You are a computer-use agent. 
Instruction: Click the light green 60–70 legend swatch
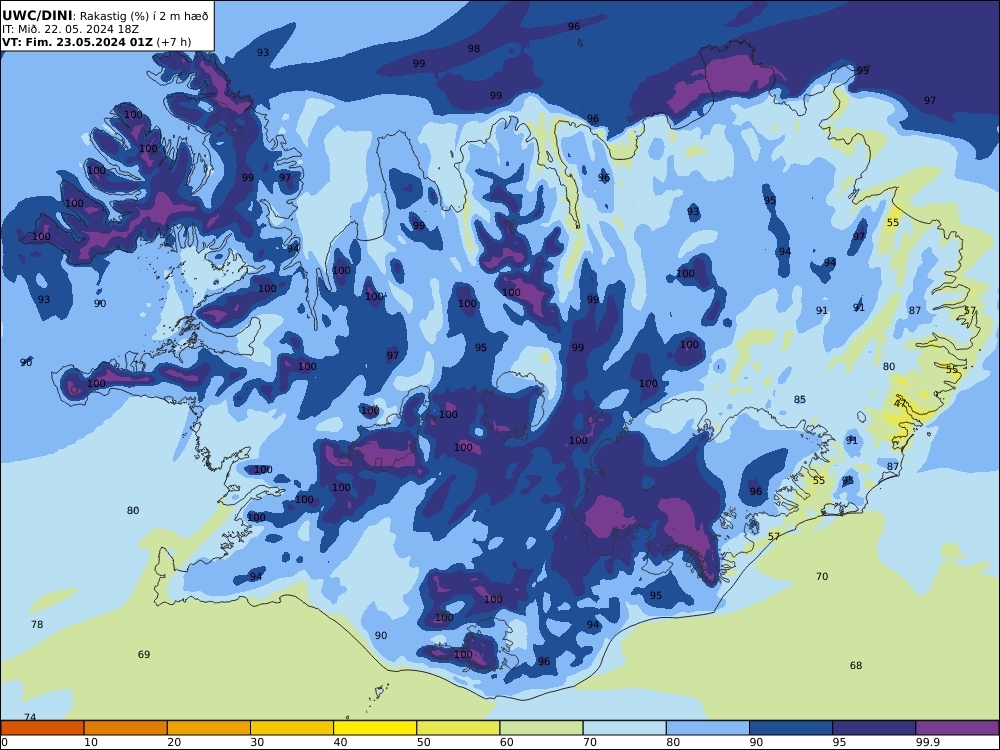coord(541,728)
